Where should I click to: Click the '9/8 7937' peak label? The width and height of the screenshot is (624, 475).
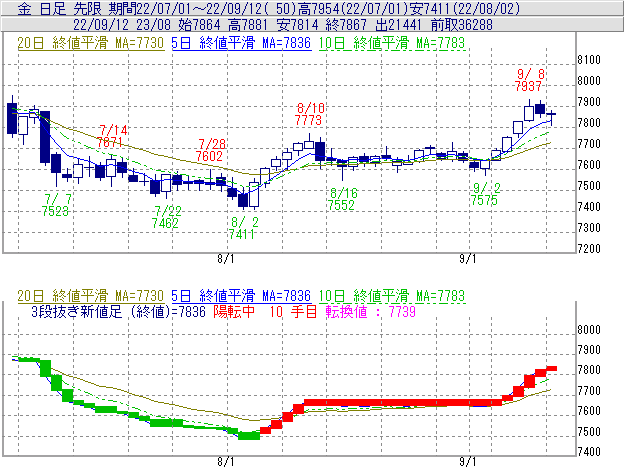529,80
